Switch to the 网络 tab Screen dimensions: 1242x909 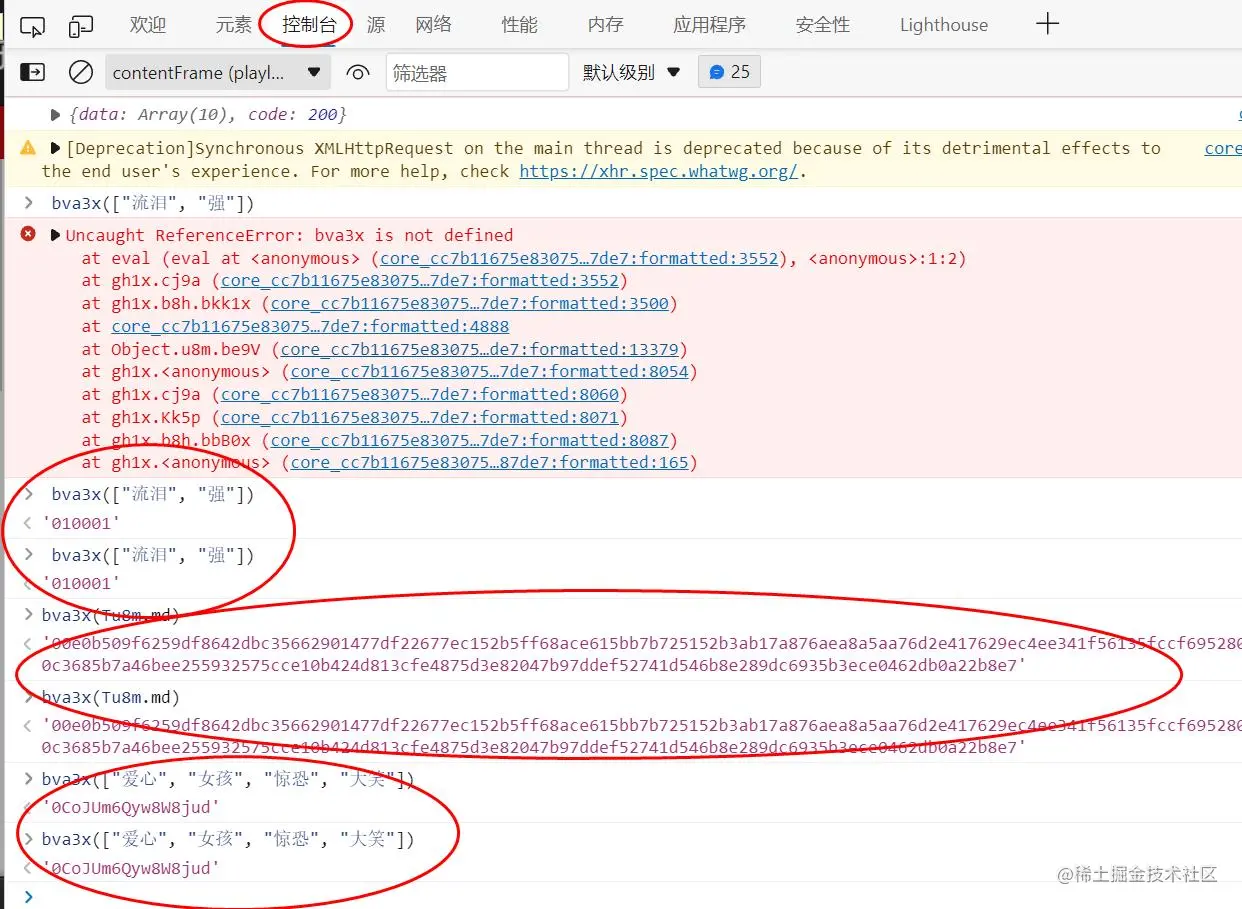[433, 24]
